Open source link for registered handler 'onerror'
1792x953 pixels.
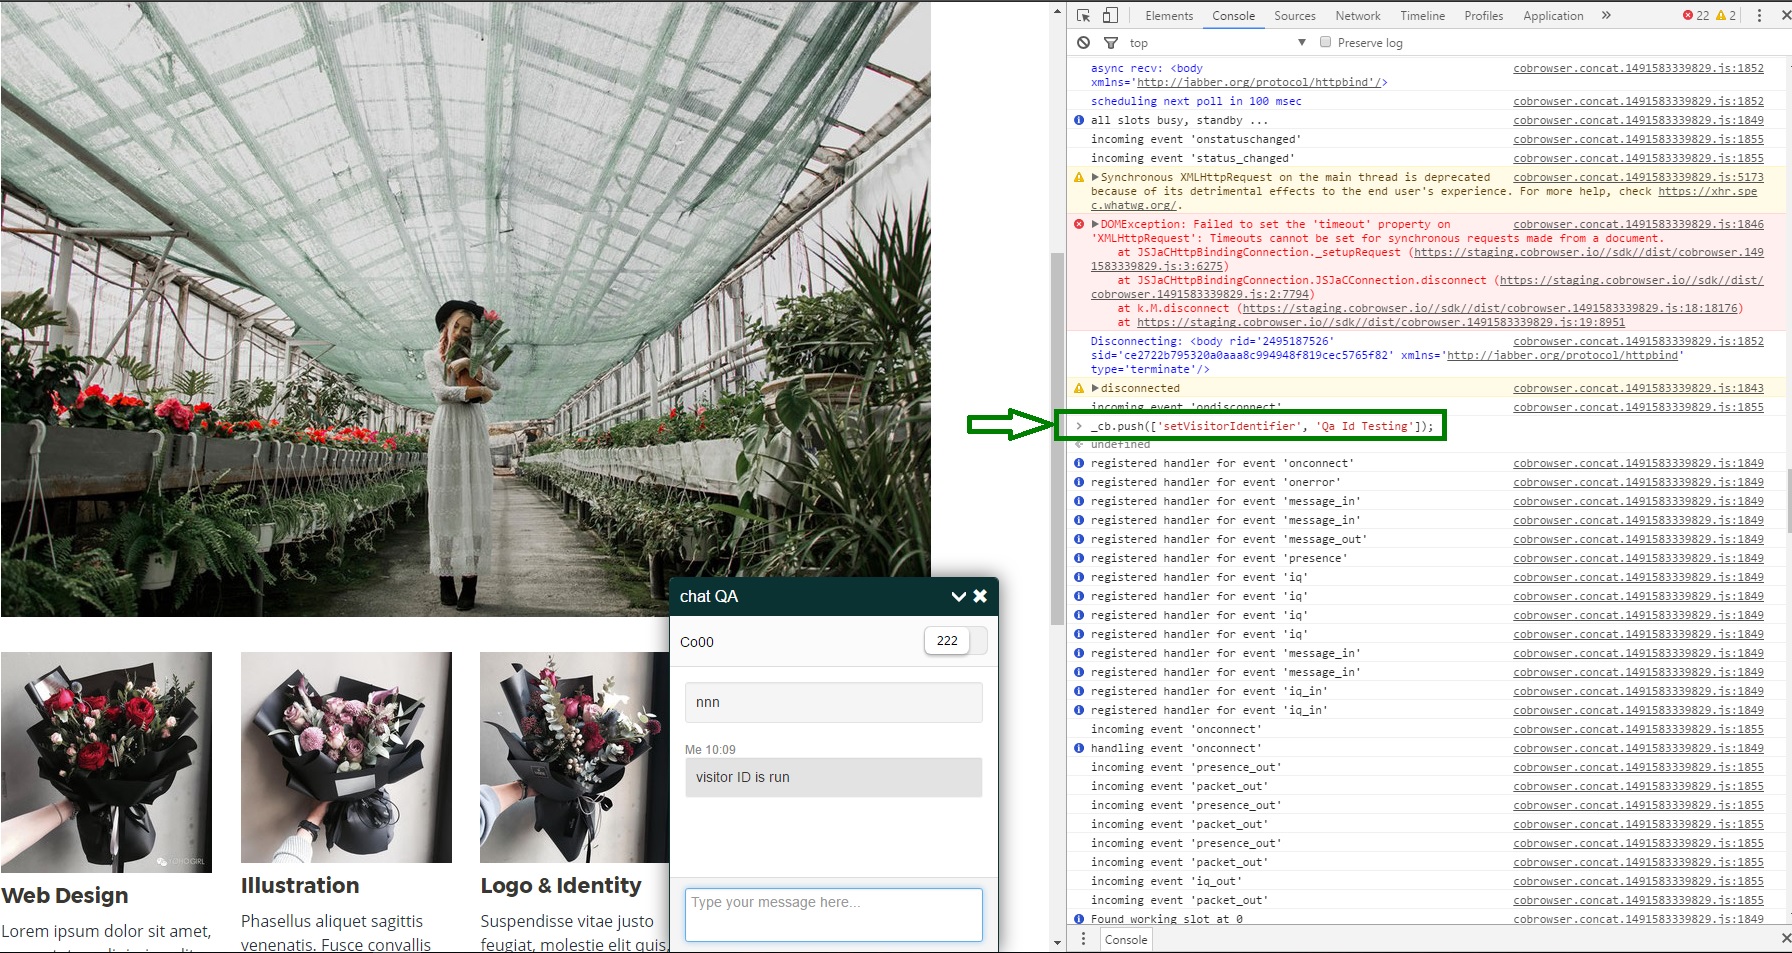(x=1638, y=482)
